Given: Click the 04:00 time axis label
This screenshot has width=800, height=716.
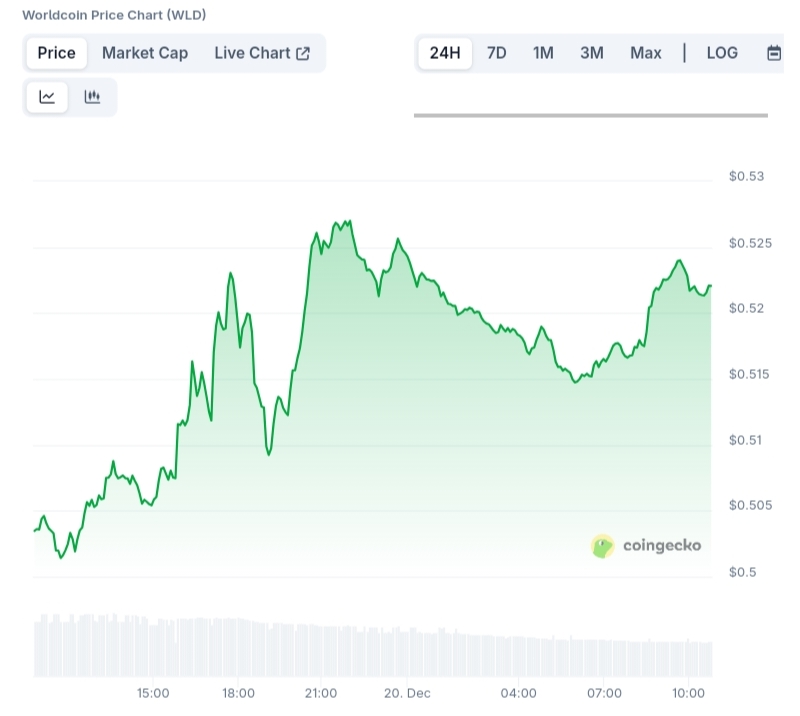Looking at the screenshot, I should [518, 693].
